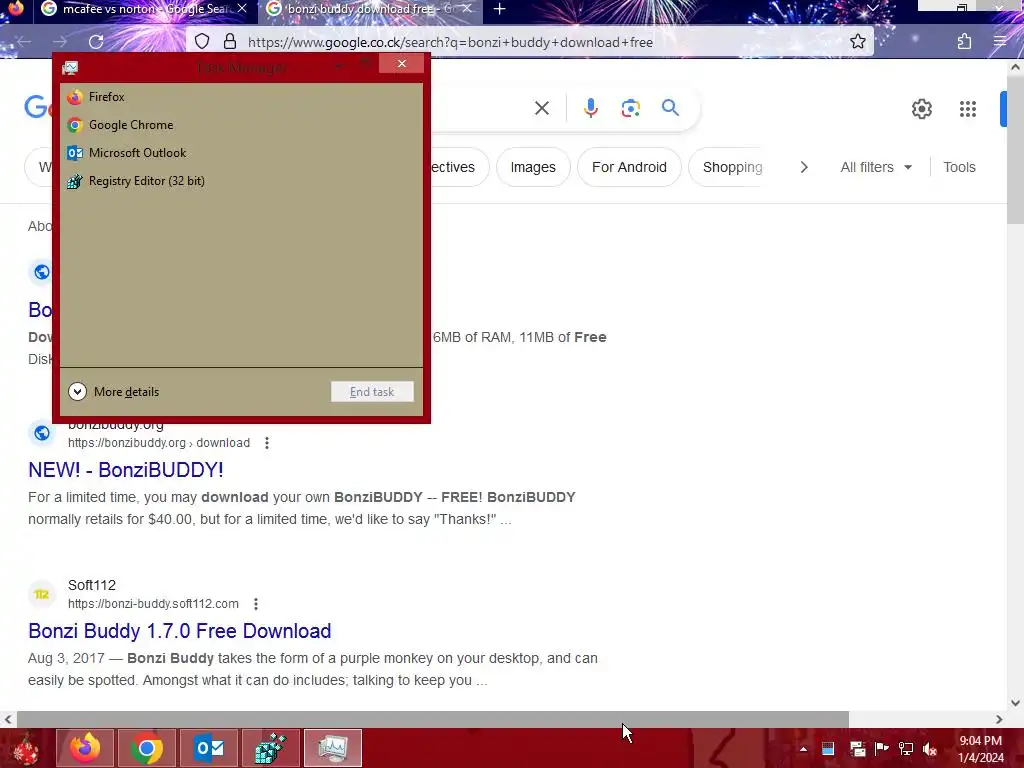Click the End task button
Viewport: 1024px width, 768px height.
pyautogui.click(x=372, y=392)
